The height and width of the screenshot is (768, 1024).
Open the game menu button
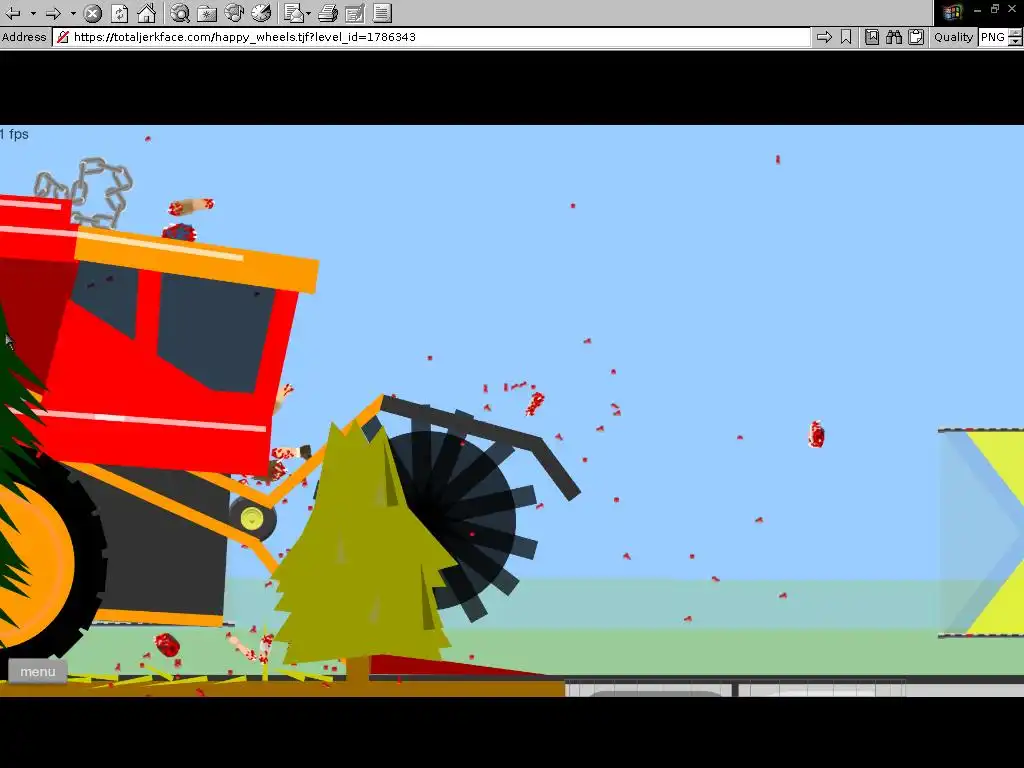click(x=38, y=671)
